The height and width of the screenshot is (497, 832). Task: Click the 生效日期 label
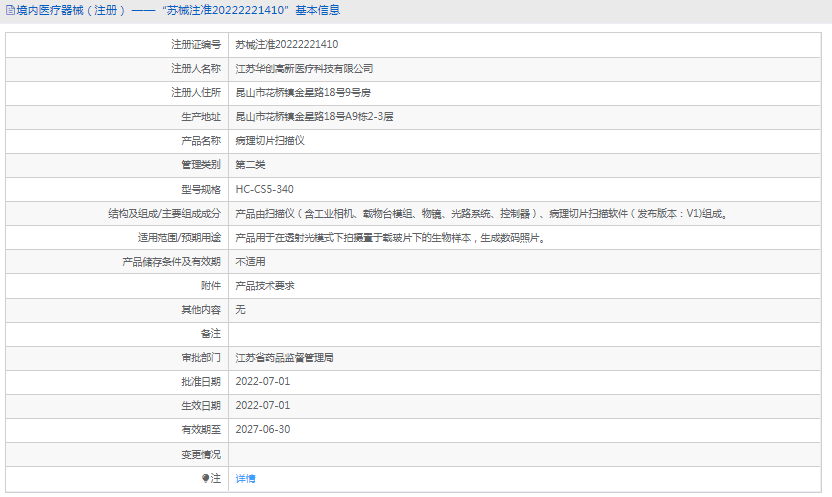tap(201, 406)
